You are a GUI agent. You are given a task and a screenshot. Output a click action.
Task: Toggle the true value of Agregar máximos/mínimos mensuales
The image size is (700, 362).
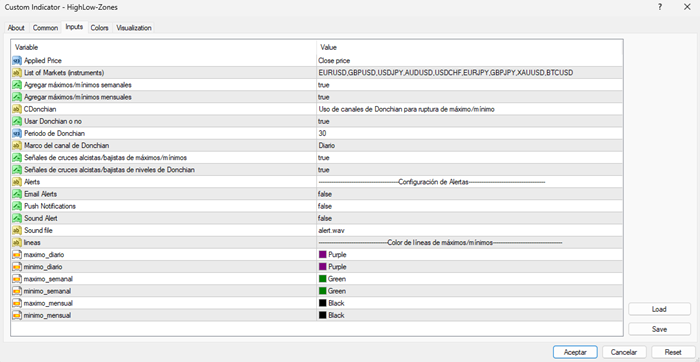pos(324,97)
